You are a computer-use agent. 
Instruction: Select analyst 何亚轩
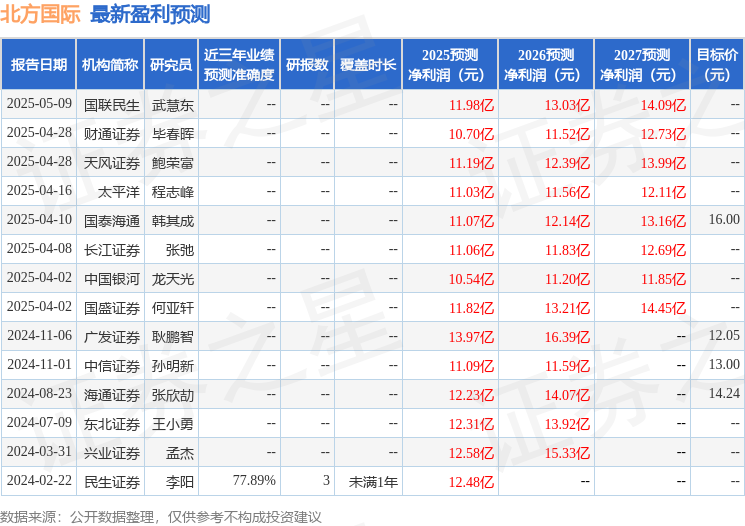coord(173,308)
